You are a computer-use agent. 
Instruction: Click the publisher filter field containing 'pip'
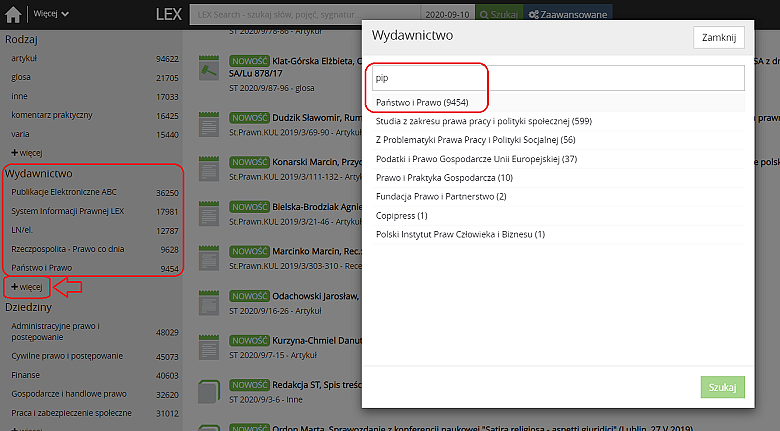pos(558,78)
